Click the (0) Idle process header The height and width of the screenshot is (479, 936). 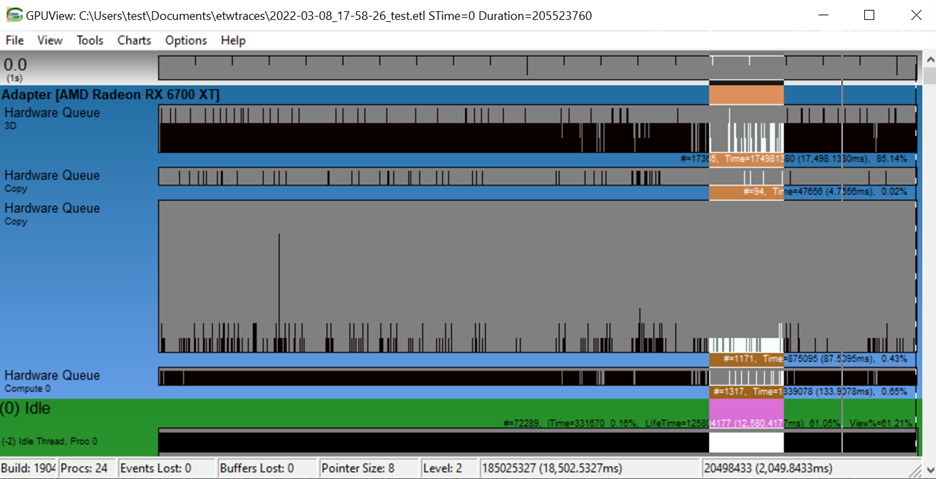(25, 409)
